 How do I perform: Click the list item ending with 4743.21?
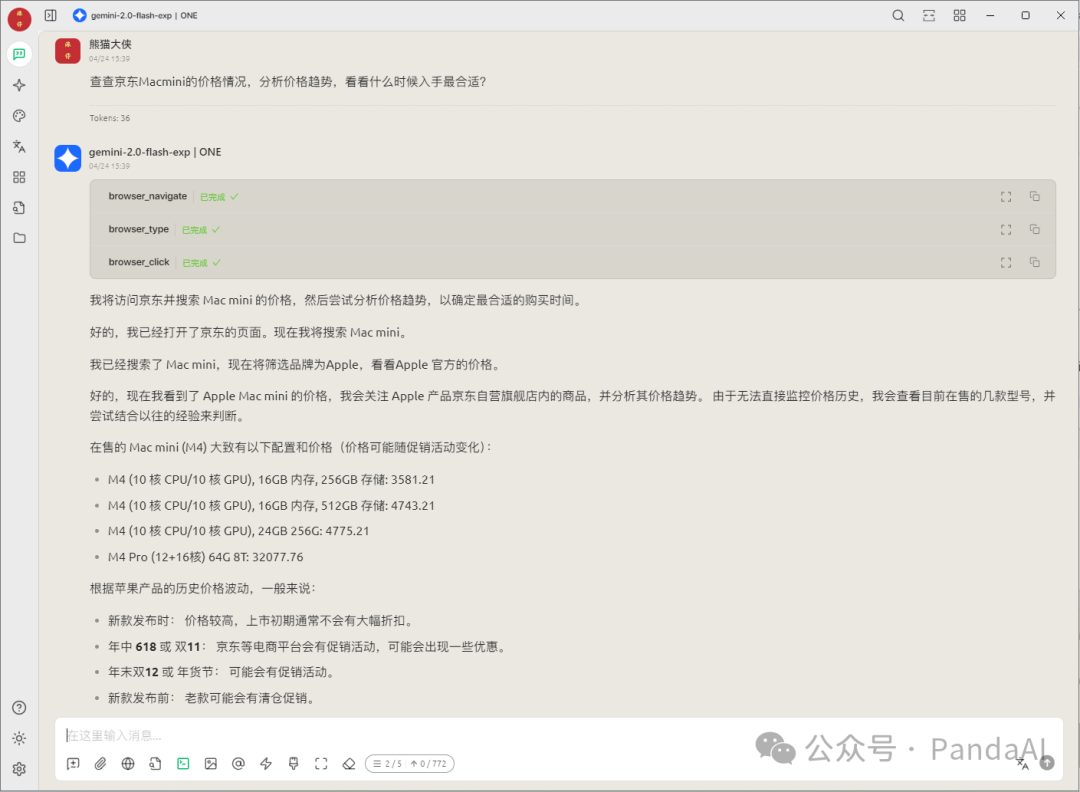271,506
